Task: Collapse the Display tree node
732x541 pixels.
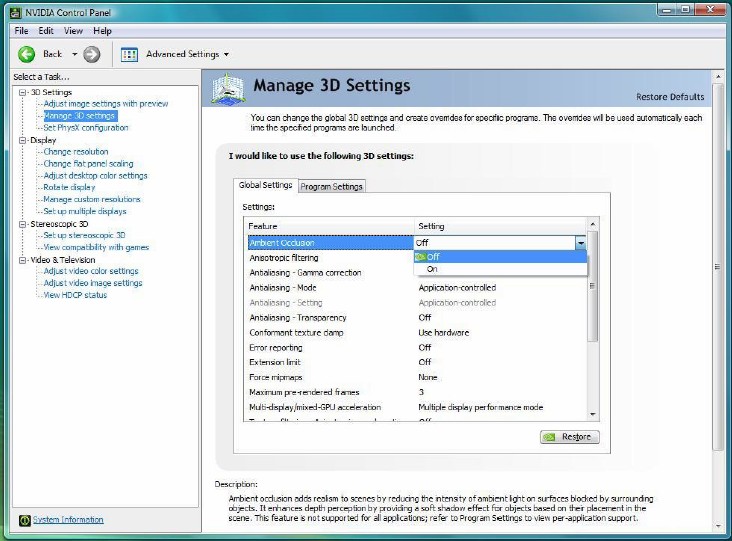Action: coord(22,140)
